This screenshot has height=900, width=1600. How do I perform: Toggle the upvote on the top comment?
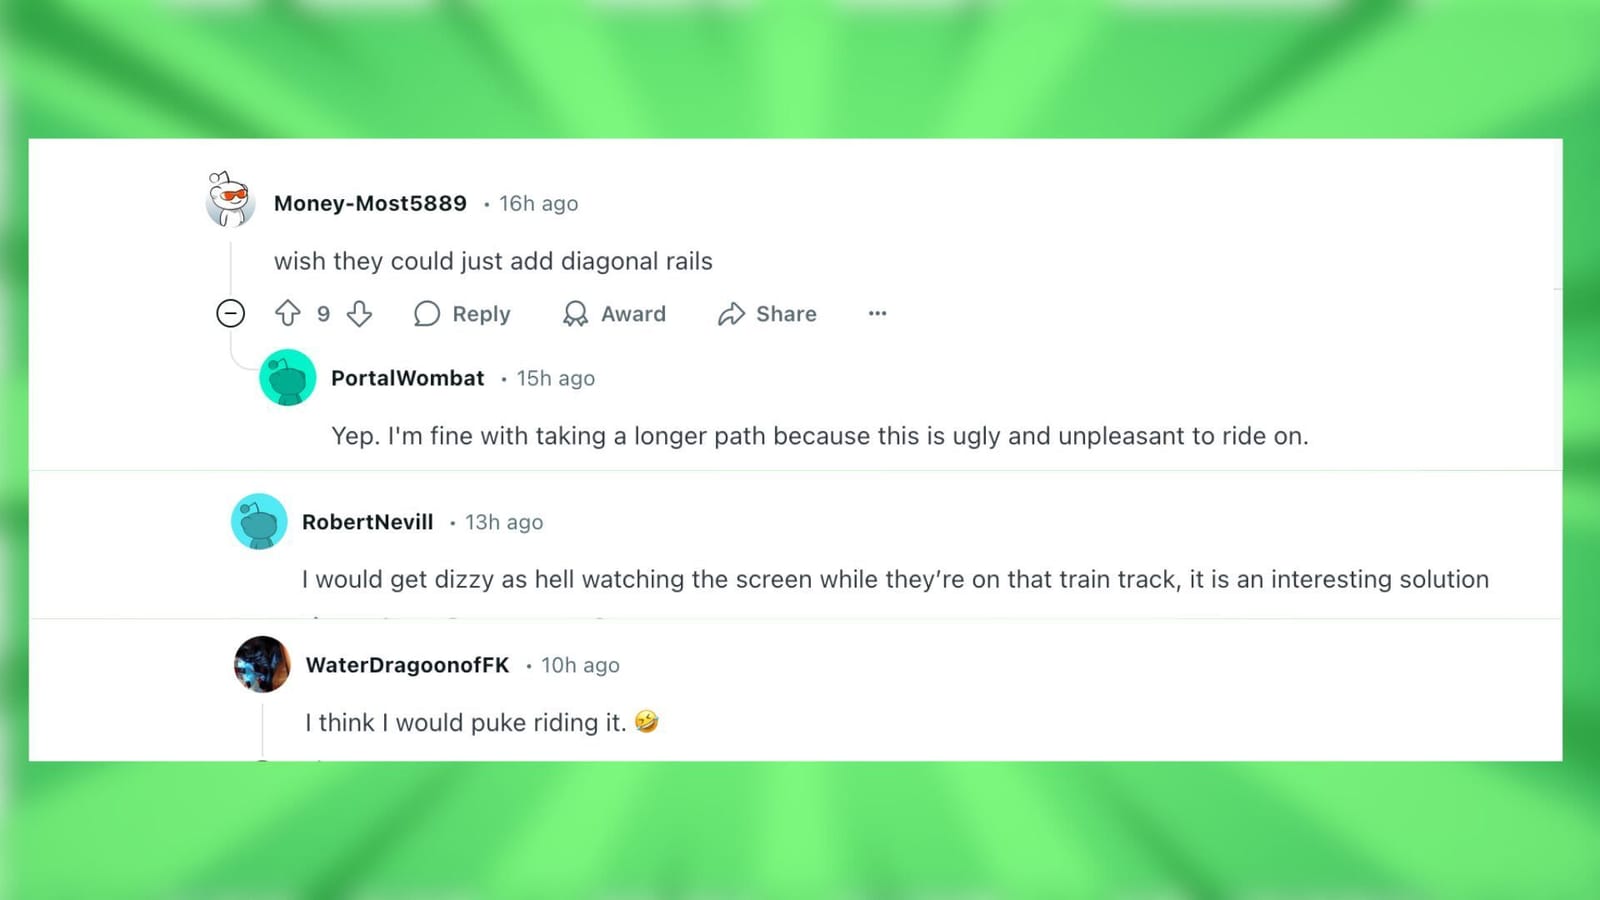point(288,314)
